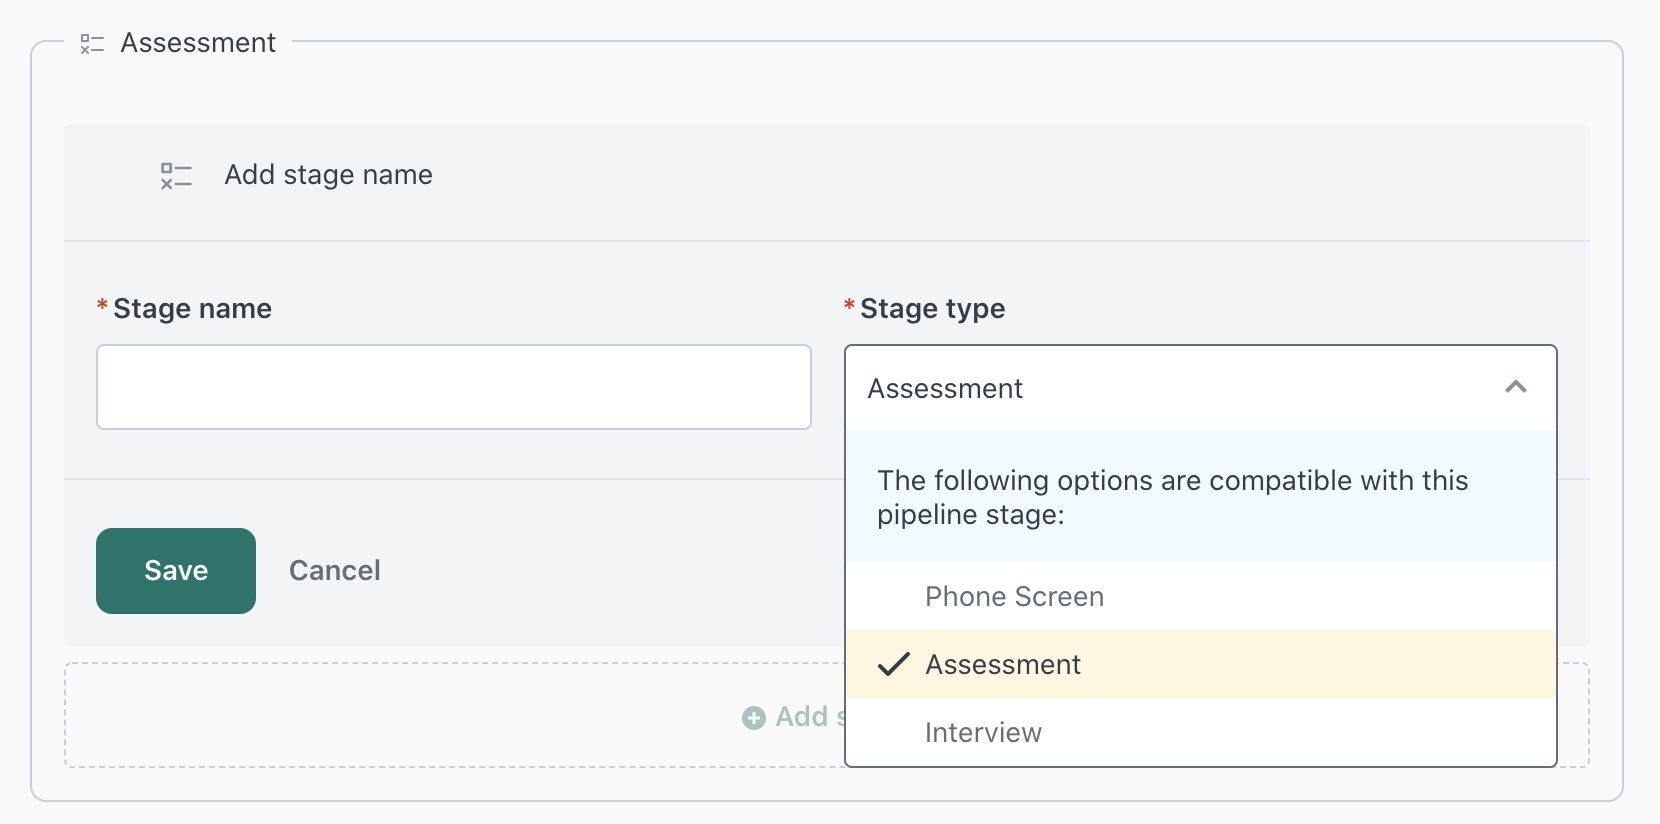Cancel adding the stage
The height and width of the screenshot is (824, 1660).
(335, 571)
